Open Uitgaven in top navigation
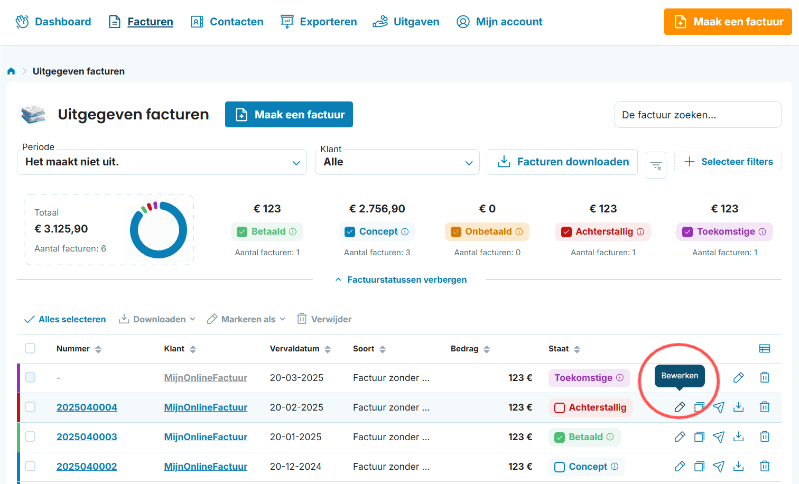The height and width of the screenshot is (484, 799). click(406, 22)
